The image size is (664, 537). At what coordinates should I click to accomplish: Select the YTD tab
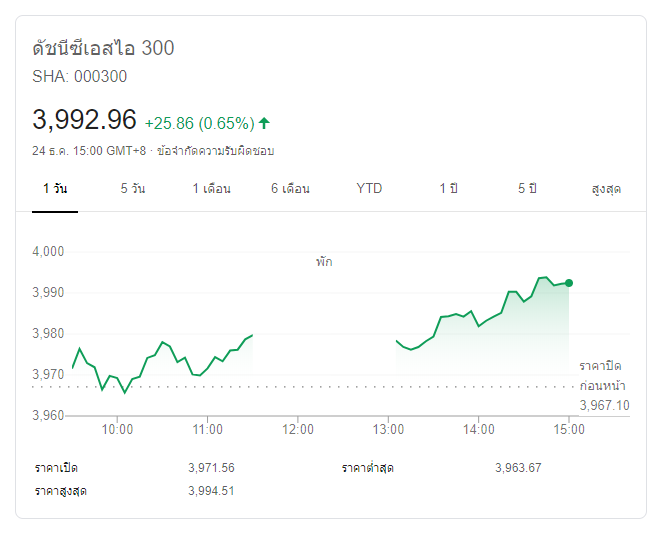click(369, 189)
